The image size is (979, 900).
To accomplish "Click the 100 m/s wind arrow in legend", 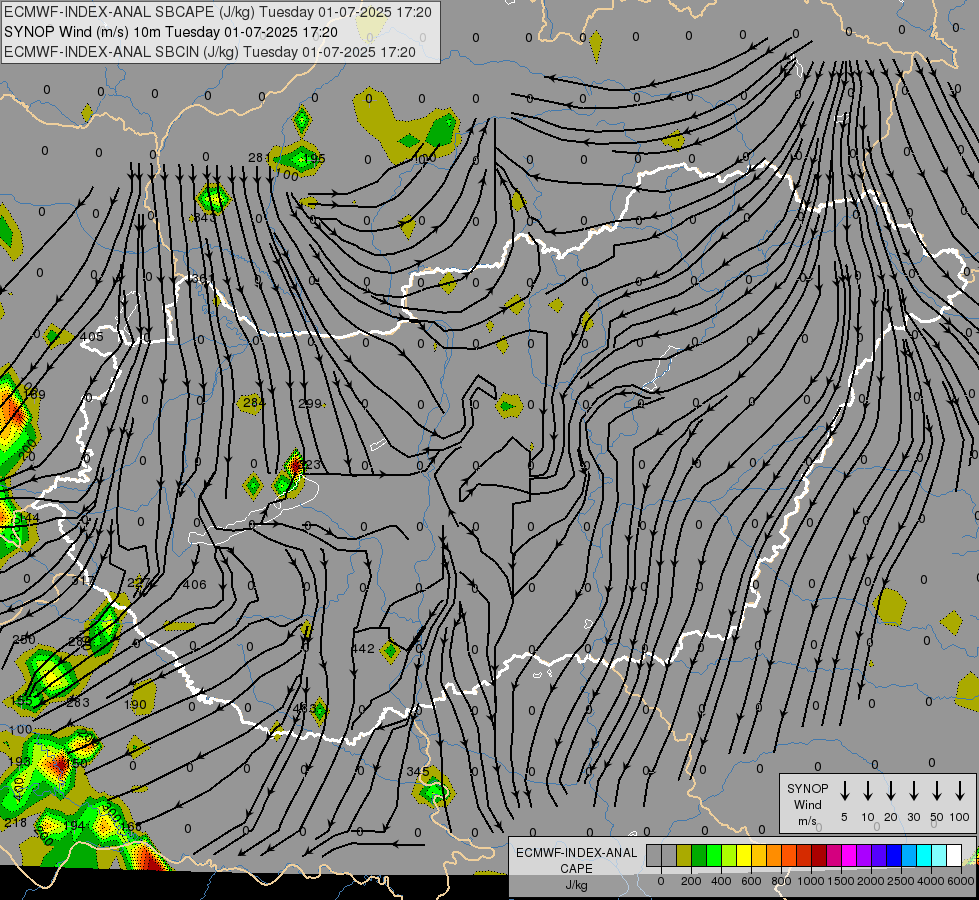I will tap(960, 790).
